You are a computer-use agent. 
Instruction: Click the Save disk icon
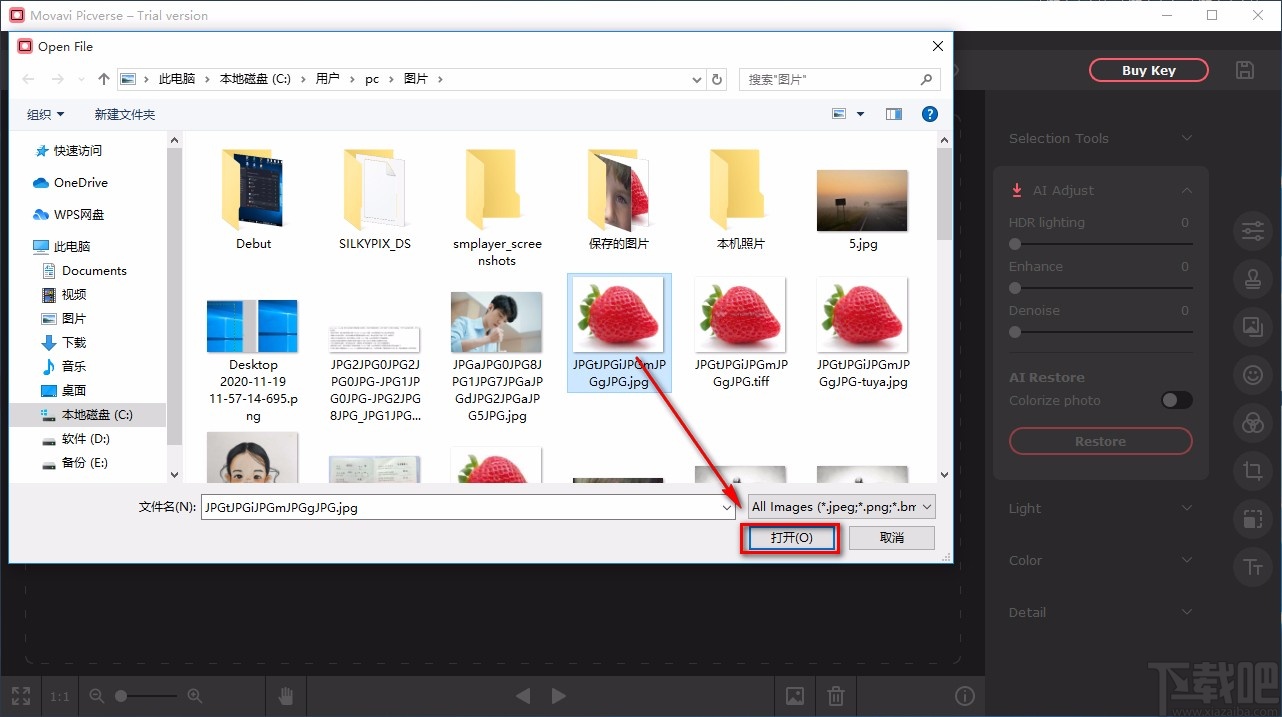pos(1244,69)
